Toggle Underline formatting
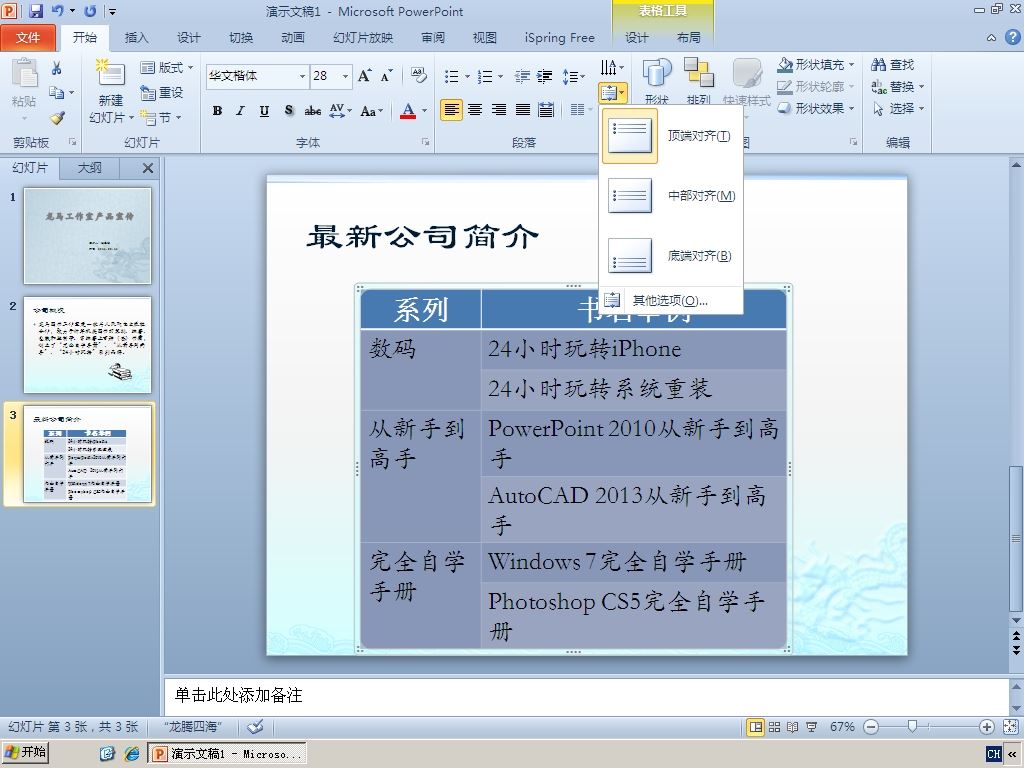Screen dimensions: 1024x768 click(264, 111)
